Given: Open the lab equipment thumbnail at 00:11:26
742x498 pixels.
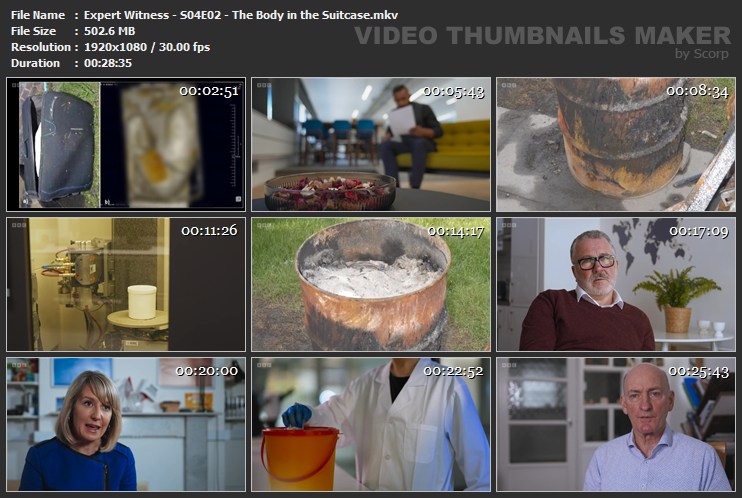Looking at the screenshot, I should click(x=126, y=284).
